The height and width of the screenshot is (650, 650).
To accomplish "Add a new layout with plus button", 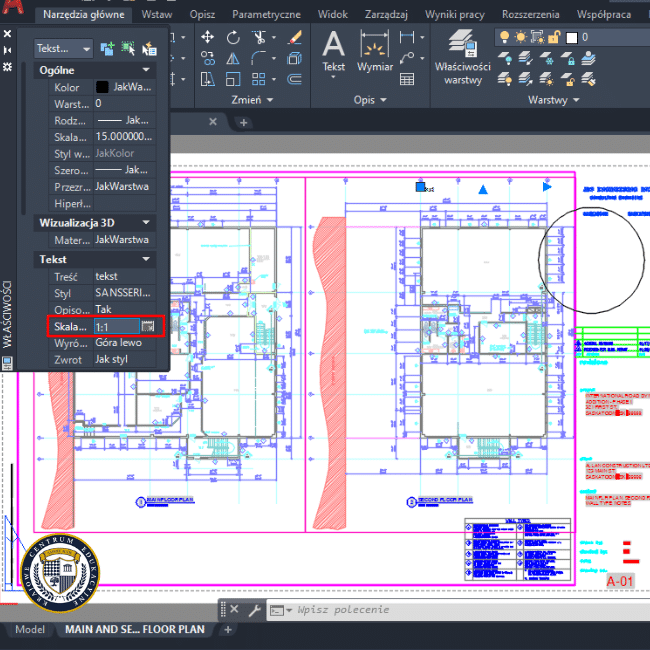I will click(228, 630).
